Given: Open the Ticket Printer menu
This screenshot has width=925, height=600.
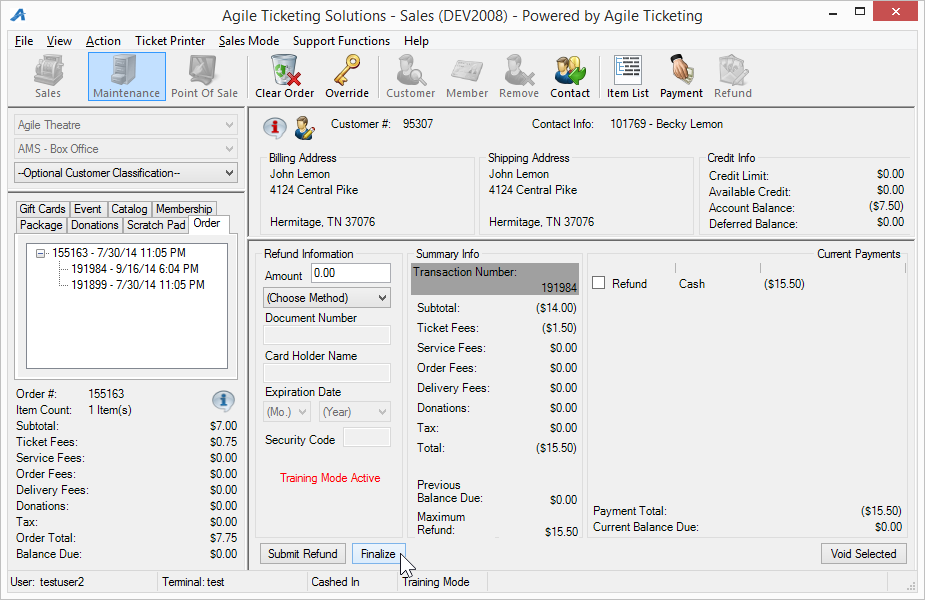Looking at the screenshot, I should click(x=170, y=41).
